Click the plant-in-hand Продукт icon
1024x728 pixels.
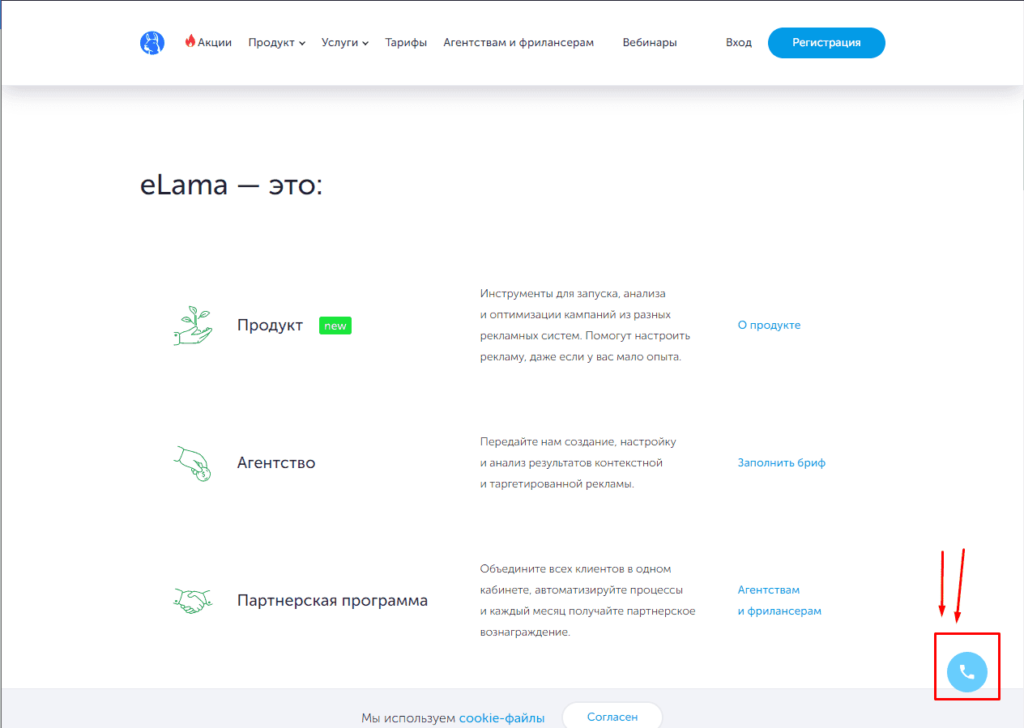point(193,325)
